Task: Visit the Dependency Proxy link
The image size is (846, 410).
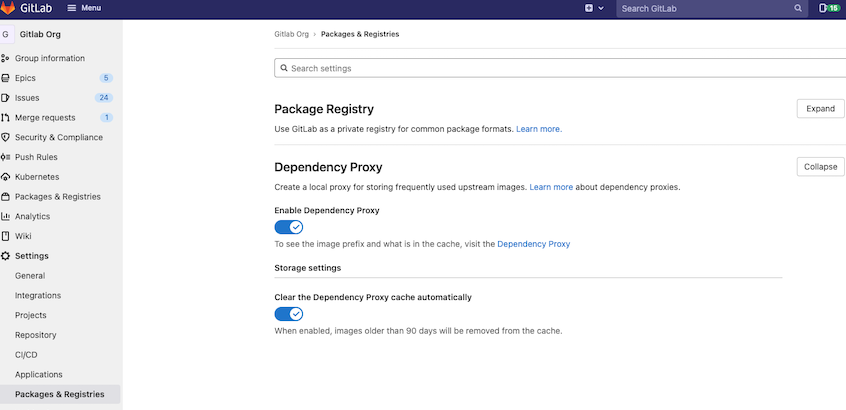Action: (534, 244)
